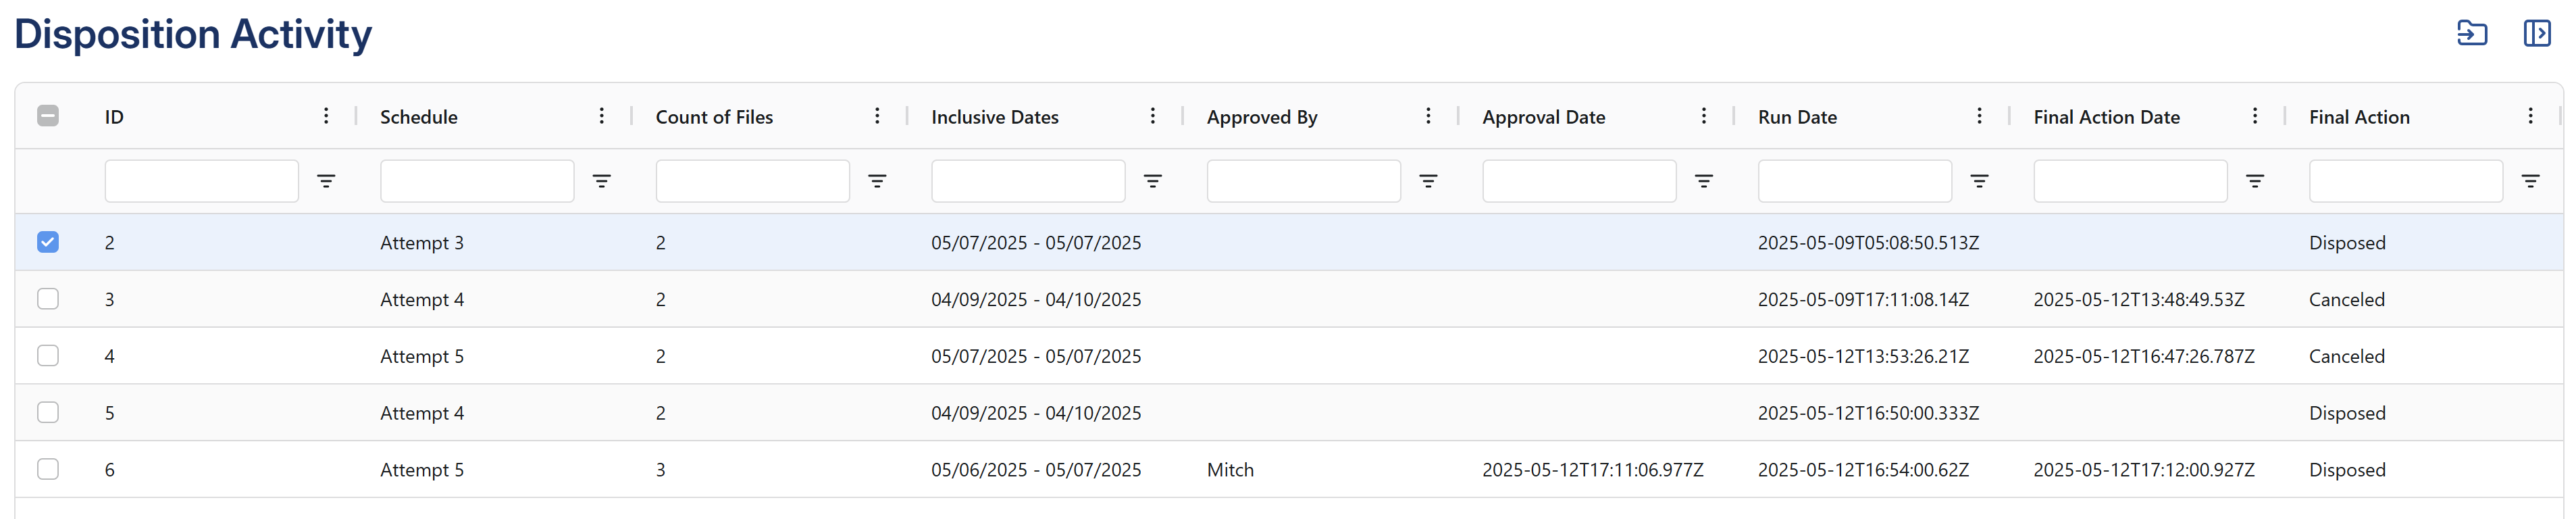This screenshot has height=519, width=2576.
Task: Open the ID column menu dots
Action: pyautogui.click(x=326, y=116)
